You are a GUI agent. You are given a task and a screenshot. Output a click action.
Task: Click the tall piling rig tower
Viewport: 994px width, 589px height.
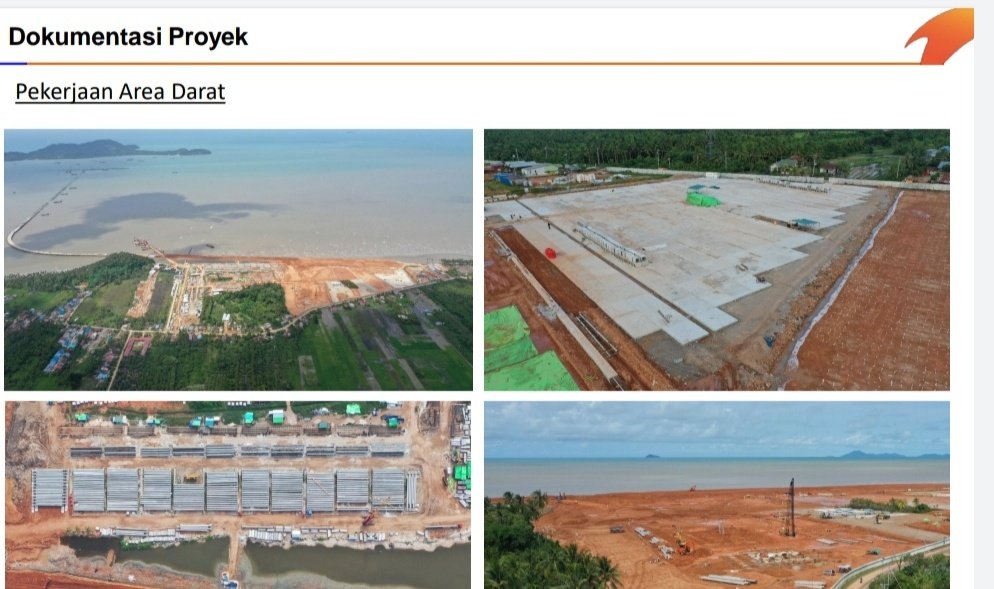791,508
